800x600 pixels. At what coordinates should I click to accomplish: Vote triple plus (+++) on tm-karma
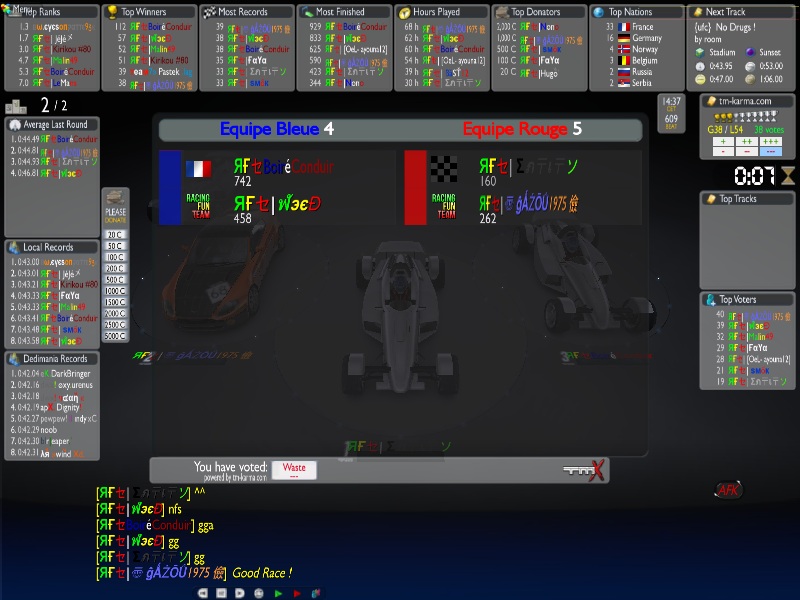(770, 141)
